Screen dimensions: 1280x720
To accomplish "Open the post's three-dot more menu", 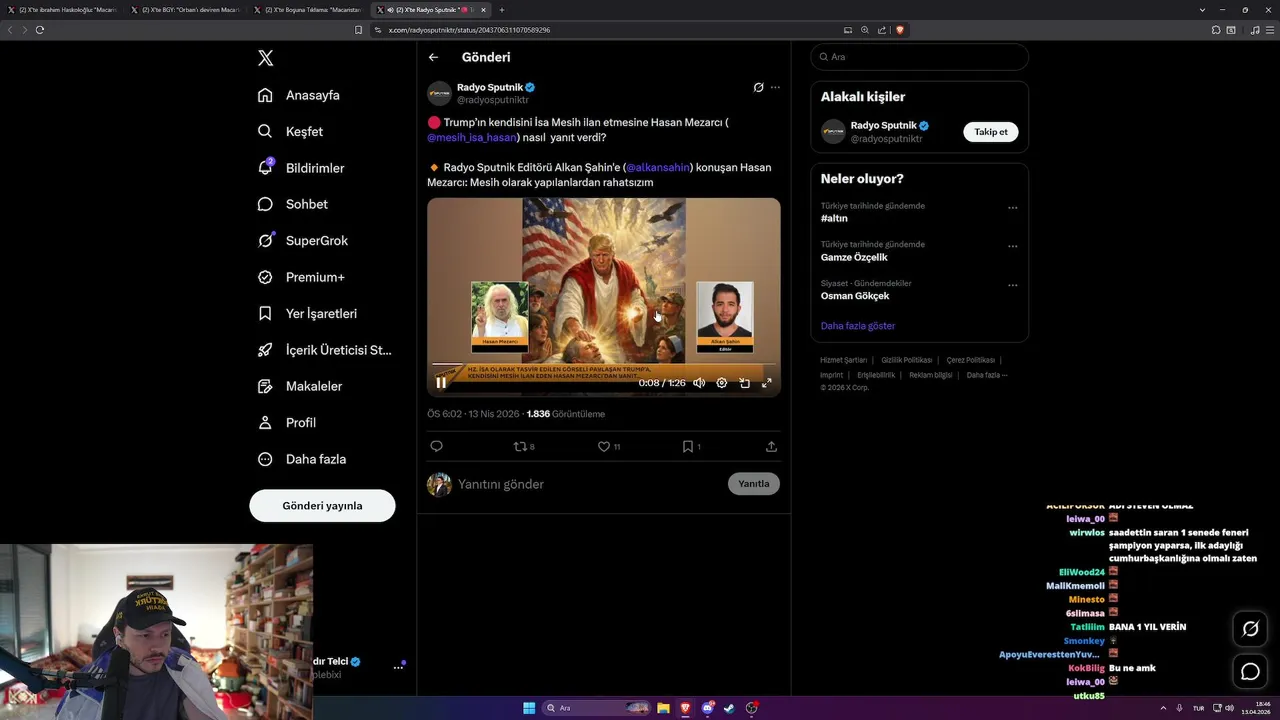I will (x=775, y=88).
